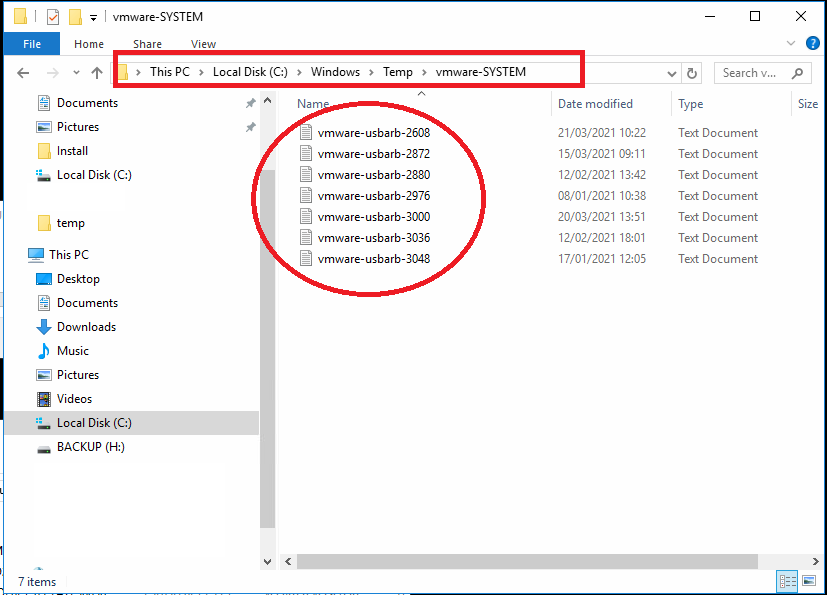Open pinned Documents in Quick access
The width and height of the screenshot is (827, 595).
point(87,103)
